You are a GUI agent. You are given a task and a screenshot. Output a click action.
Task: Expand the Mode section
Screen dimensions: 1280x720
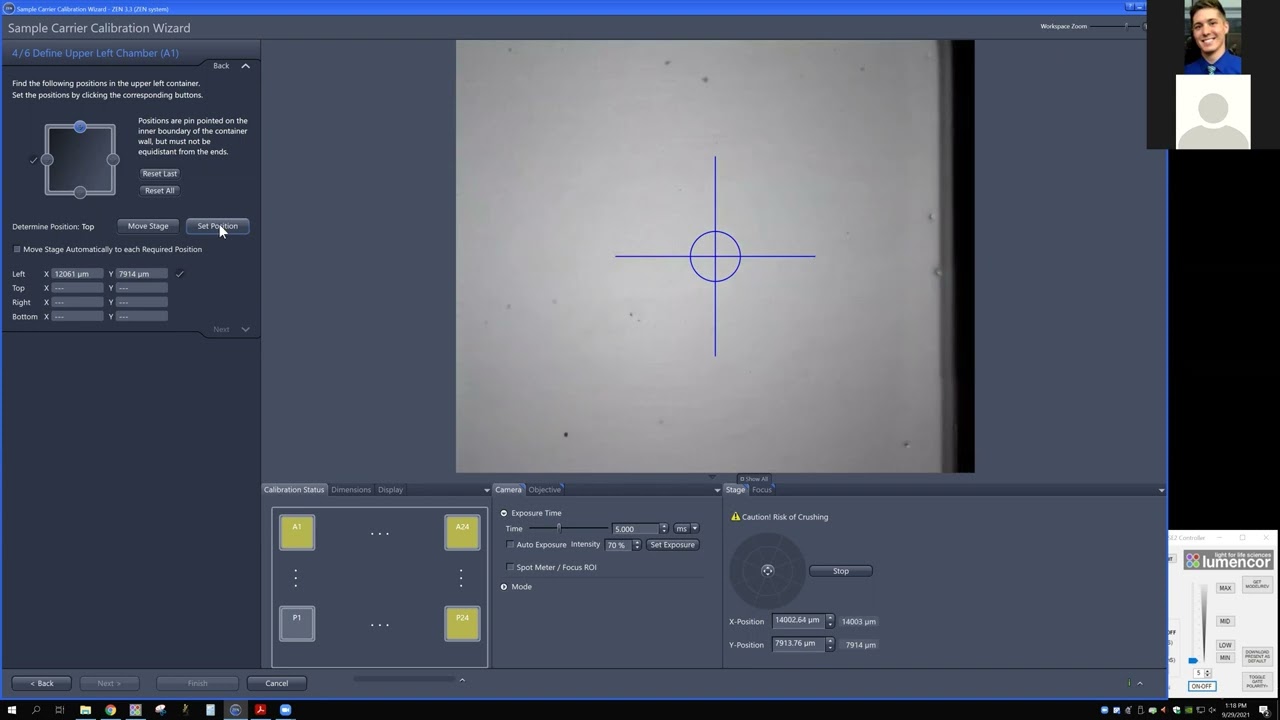click(504, 587)
